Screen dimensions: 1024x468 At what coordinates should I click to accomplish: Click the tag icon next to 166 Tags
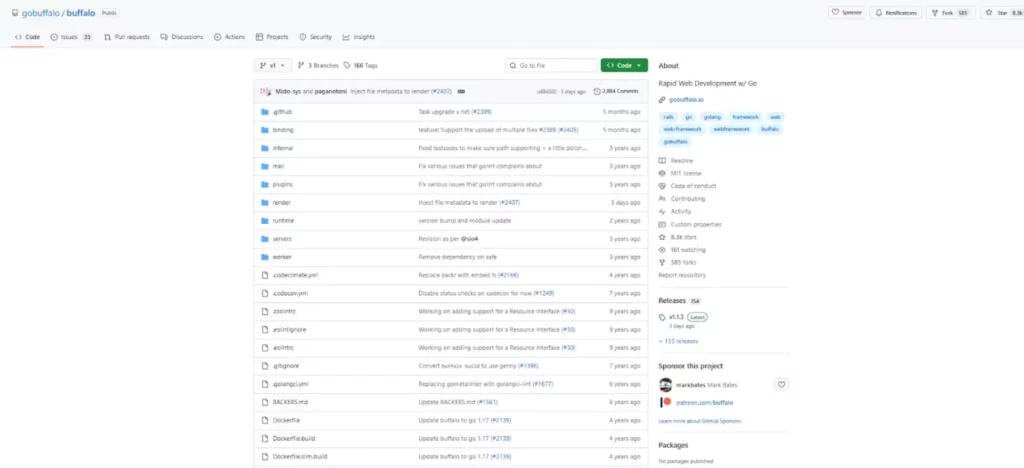[x=347, y=65]
